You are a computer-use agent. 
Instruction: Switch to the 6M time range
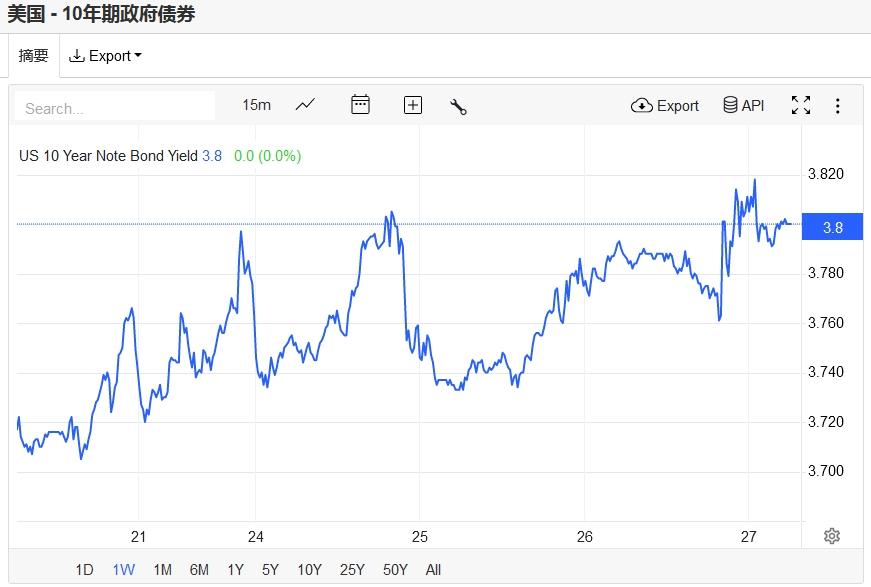point(199,570)
